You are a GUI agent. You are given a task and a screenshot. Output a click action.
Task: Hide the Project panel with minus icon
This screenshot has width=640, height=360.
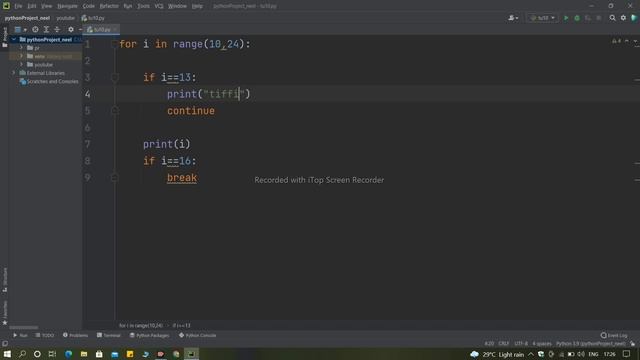[x=80, y=29]
